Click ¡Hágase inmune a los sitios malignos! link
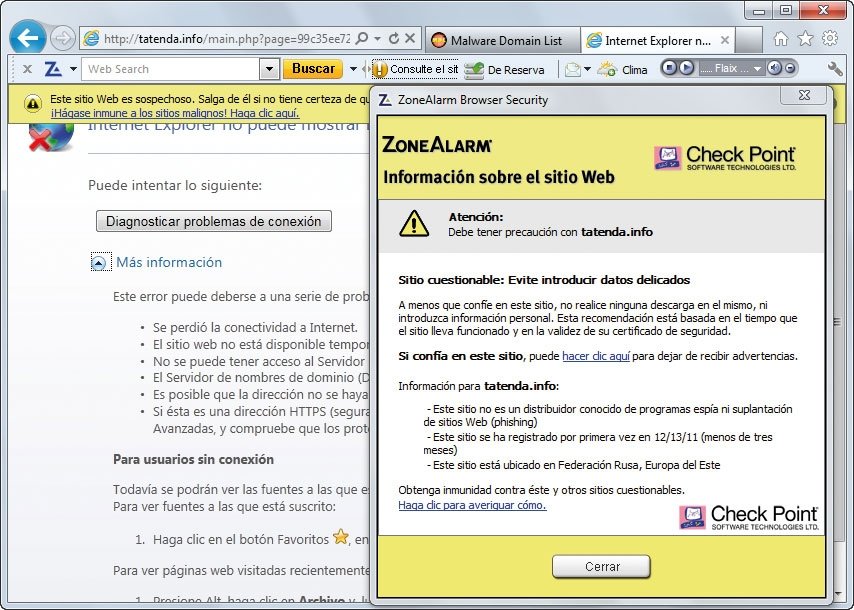Screen dimensions: 854x610 [x=175, y=113]
